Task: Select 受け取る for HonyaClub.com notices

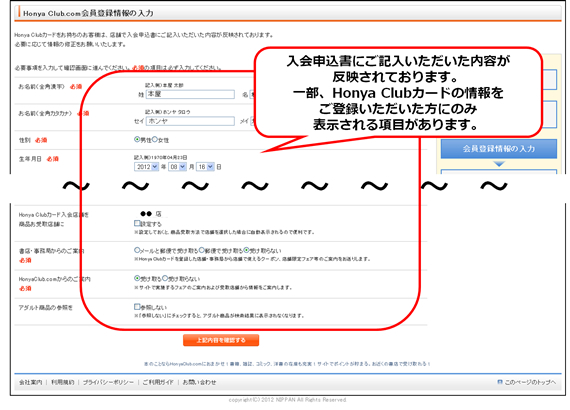Action: 137,278
